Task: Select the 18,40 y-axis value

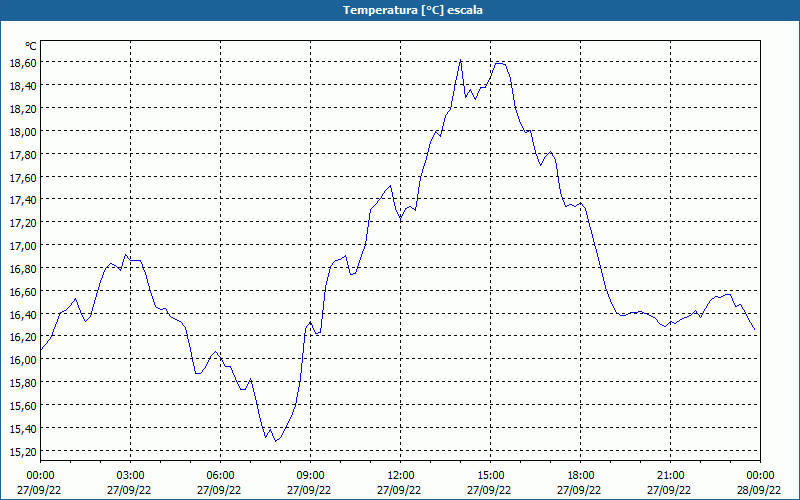Action: pos(23,86)
